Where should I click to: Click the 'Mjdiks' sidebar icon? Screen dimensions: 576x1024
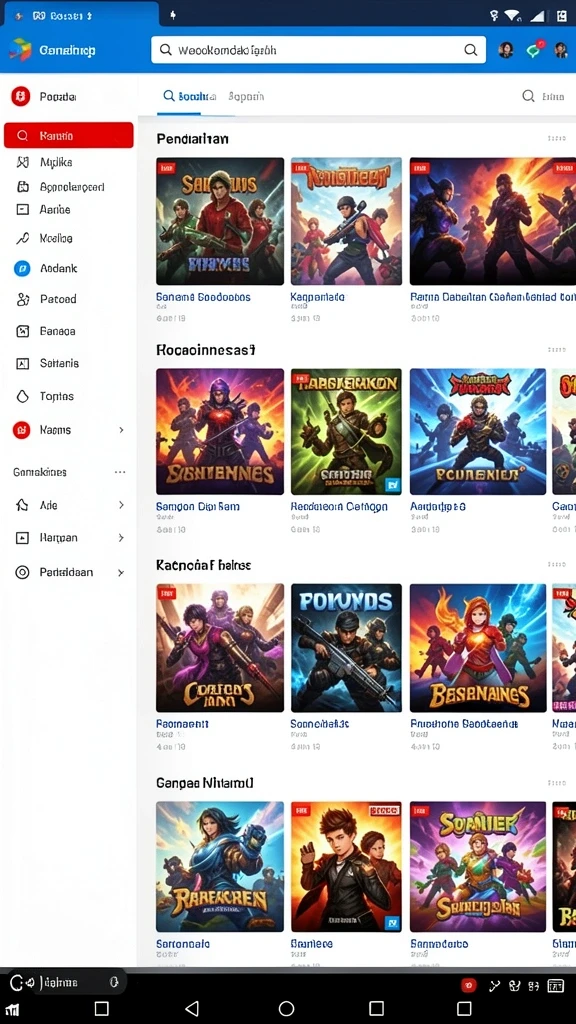[x=22, y=162]
